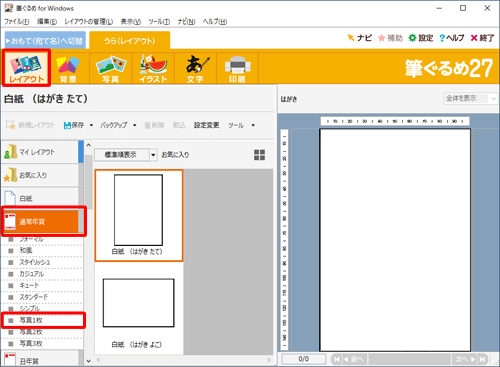Click category list scroll down arrow

point(88,361)
